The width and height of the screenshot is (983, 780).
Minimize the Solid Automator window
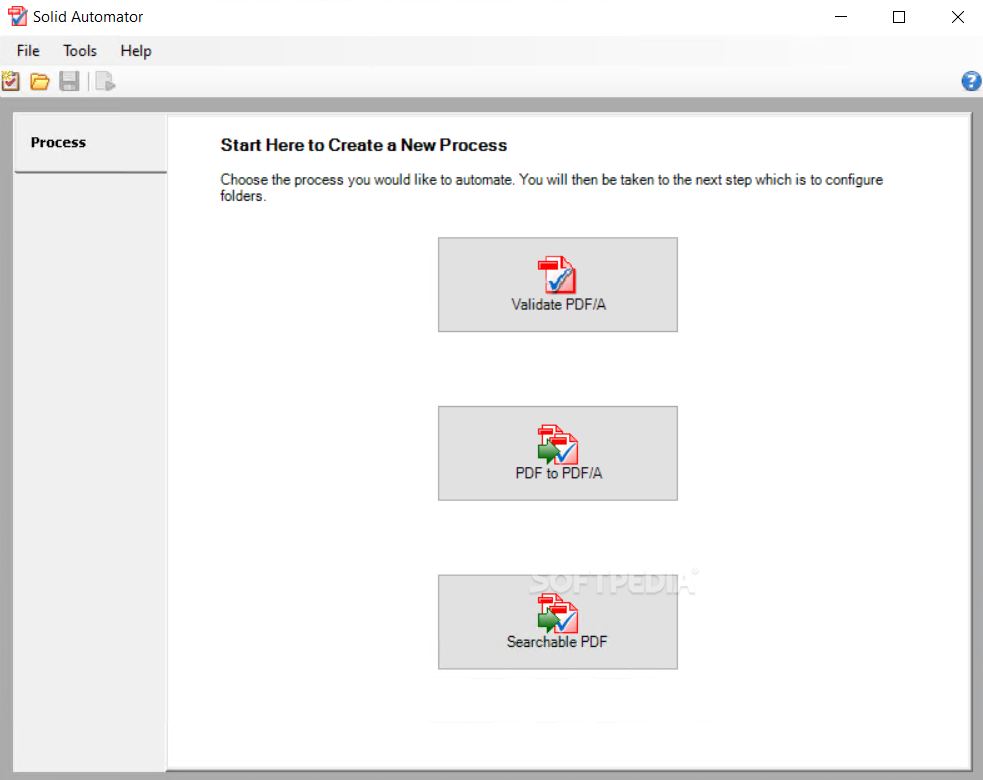coord(841,17)
